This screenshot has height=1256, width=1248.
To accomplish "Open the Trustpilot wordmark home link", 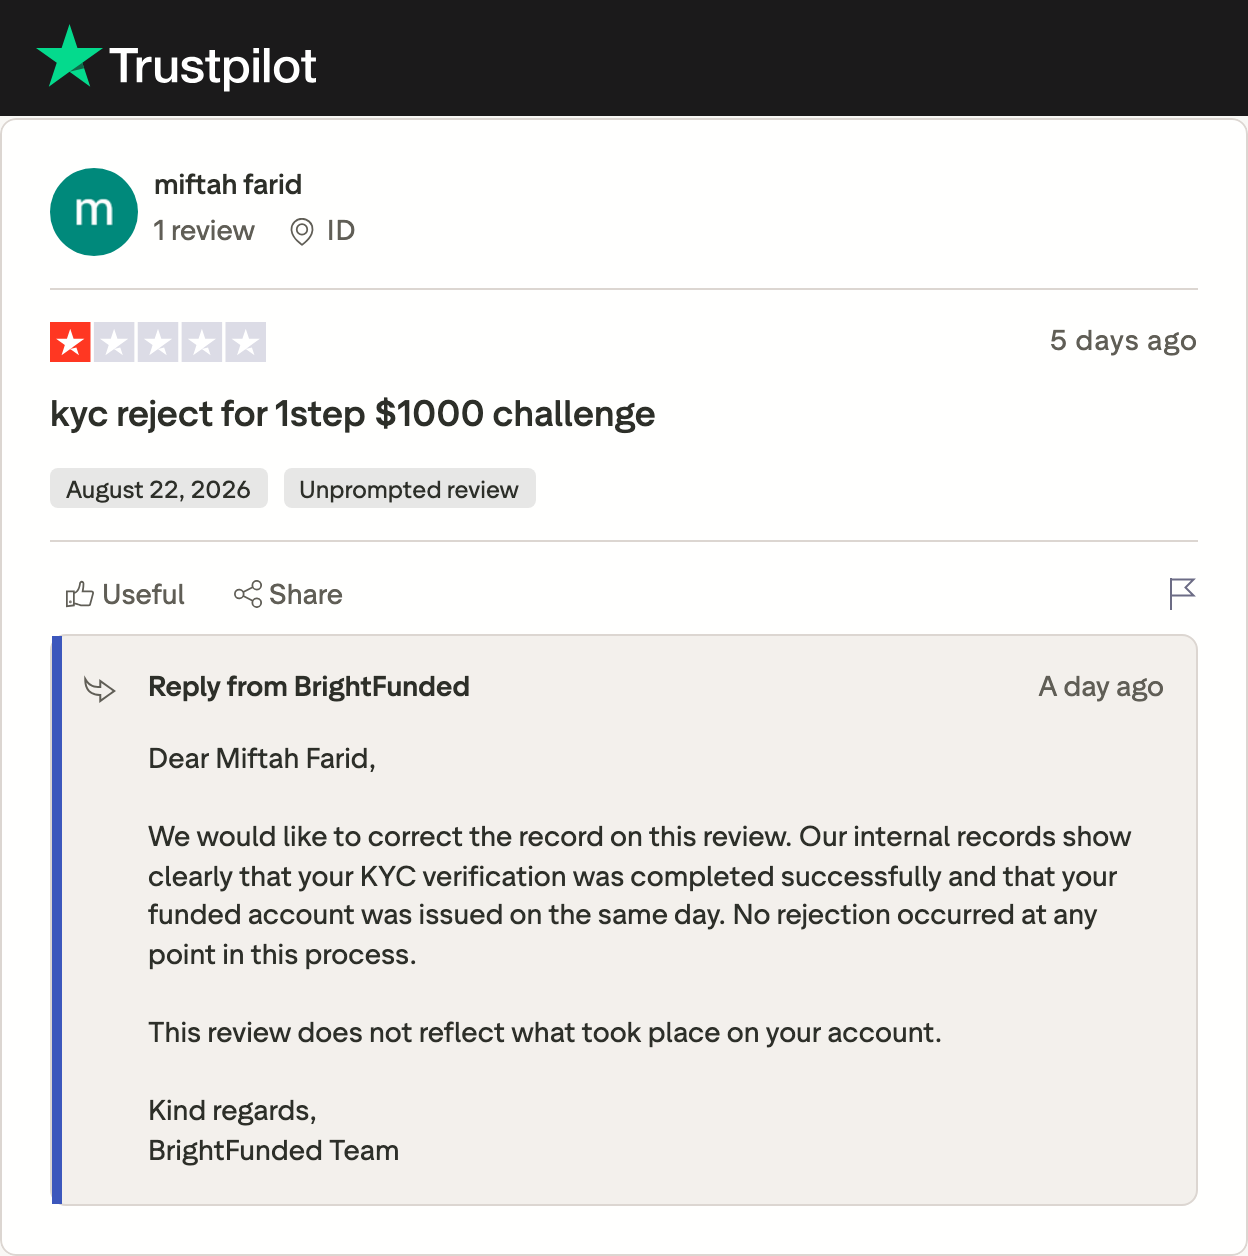I will 212,67.
